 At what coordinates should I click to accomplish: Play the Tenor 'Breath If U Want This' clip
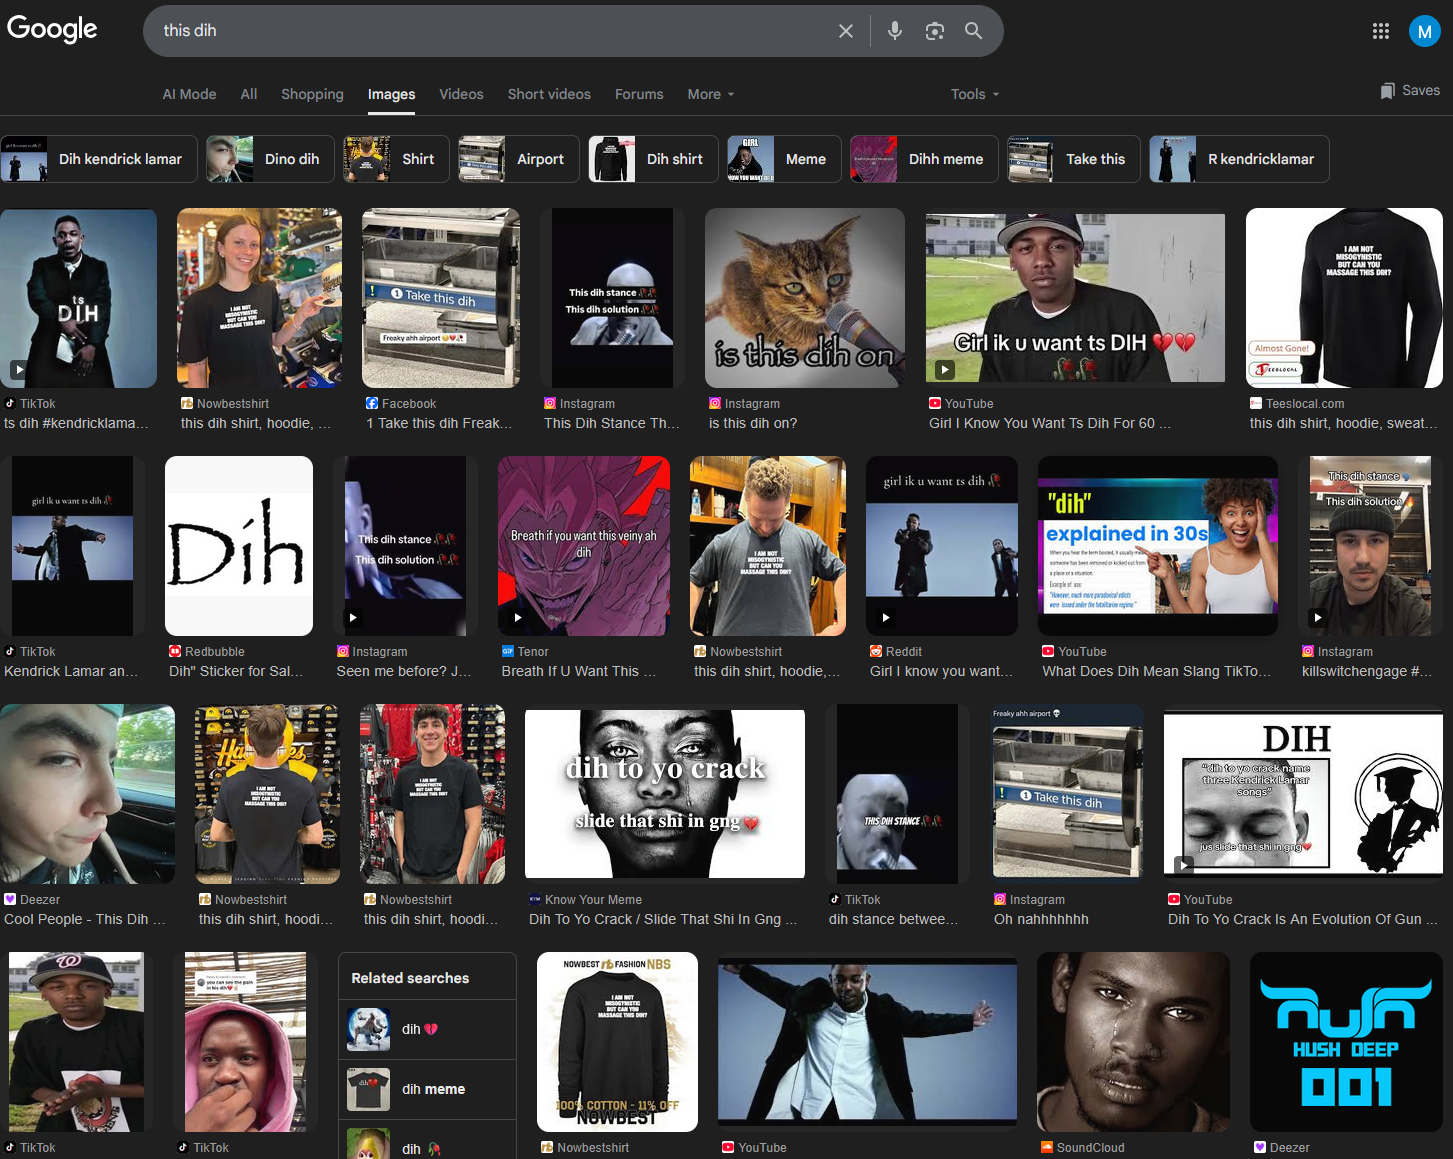click(x=517, y=618)
